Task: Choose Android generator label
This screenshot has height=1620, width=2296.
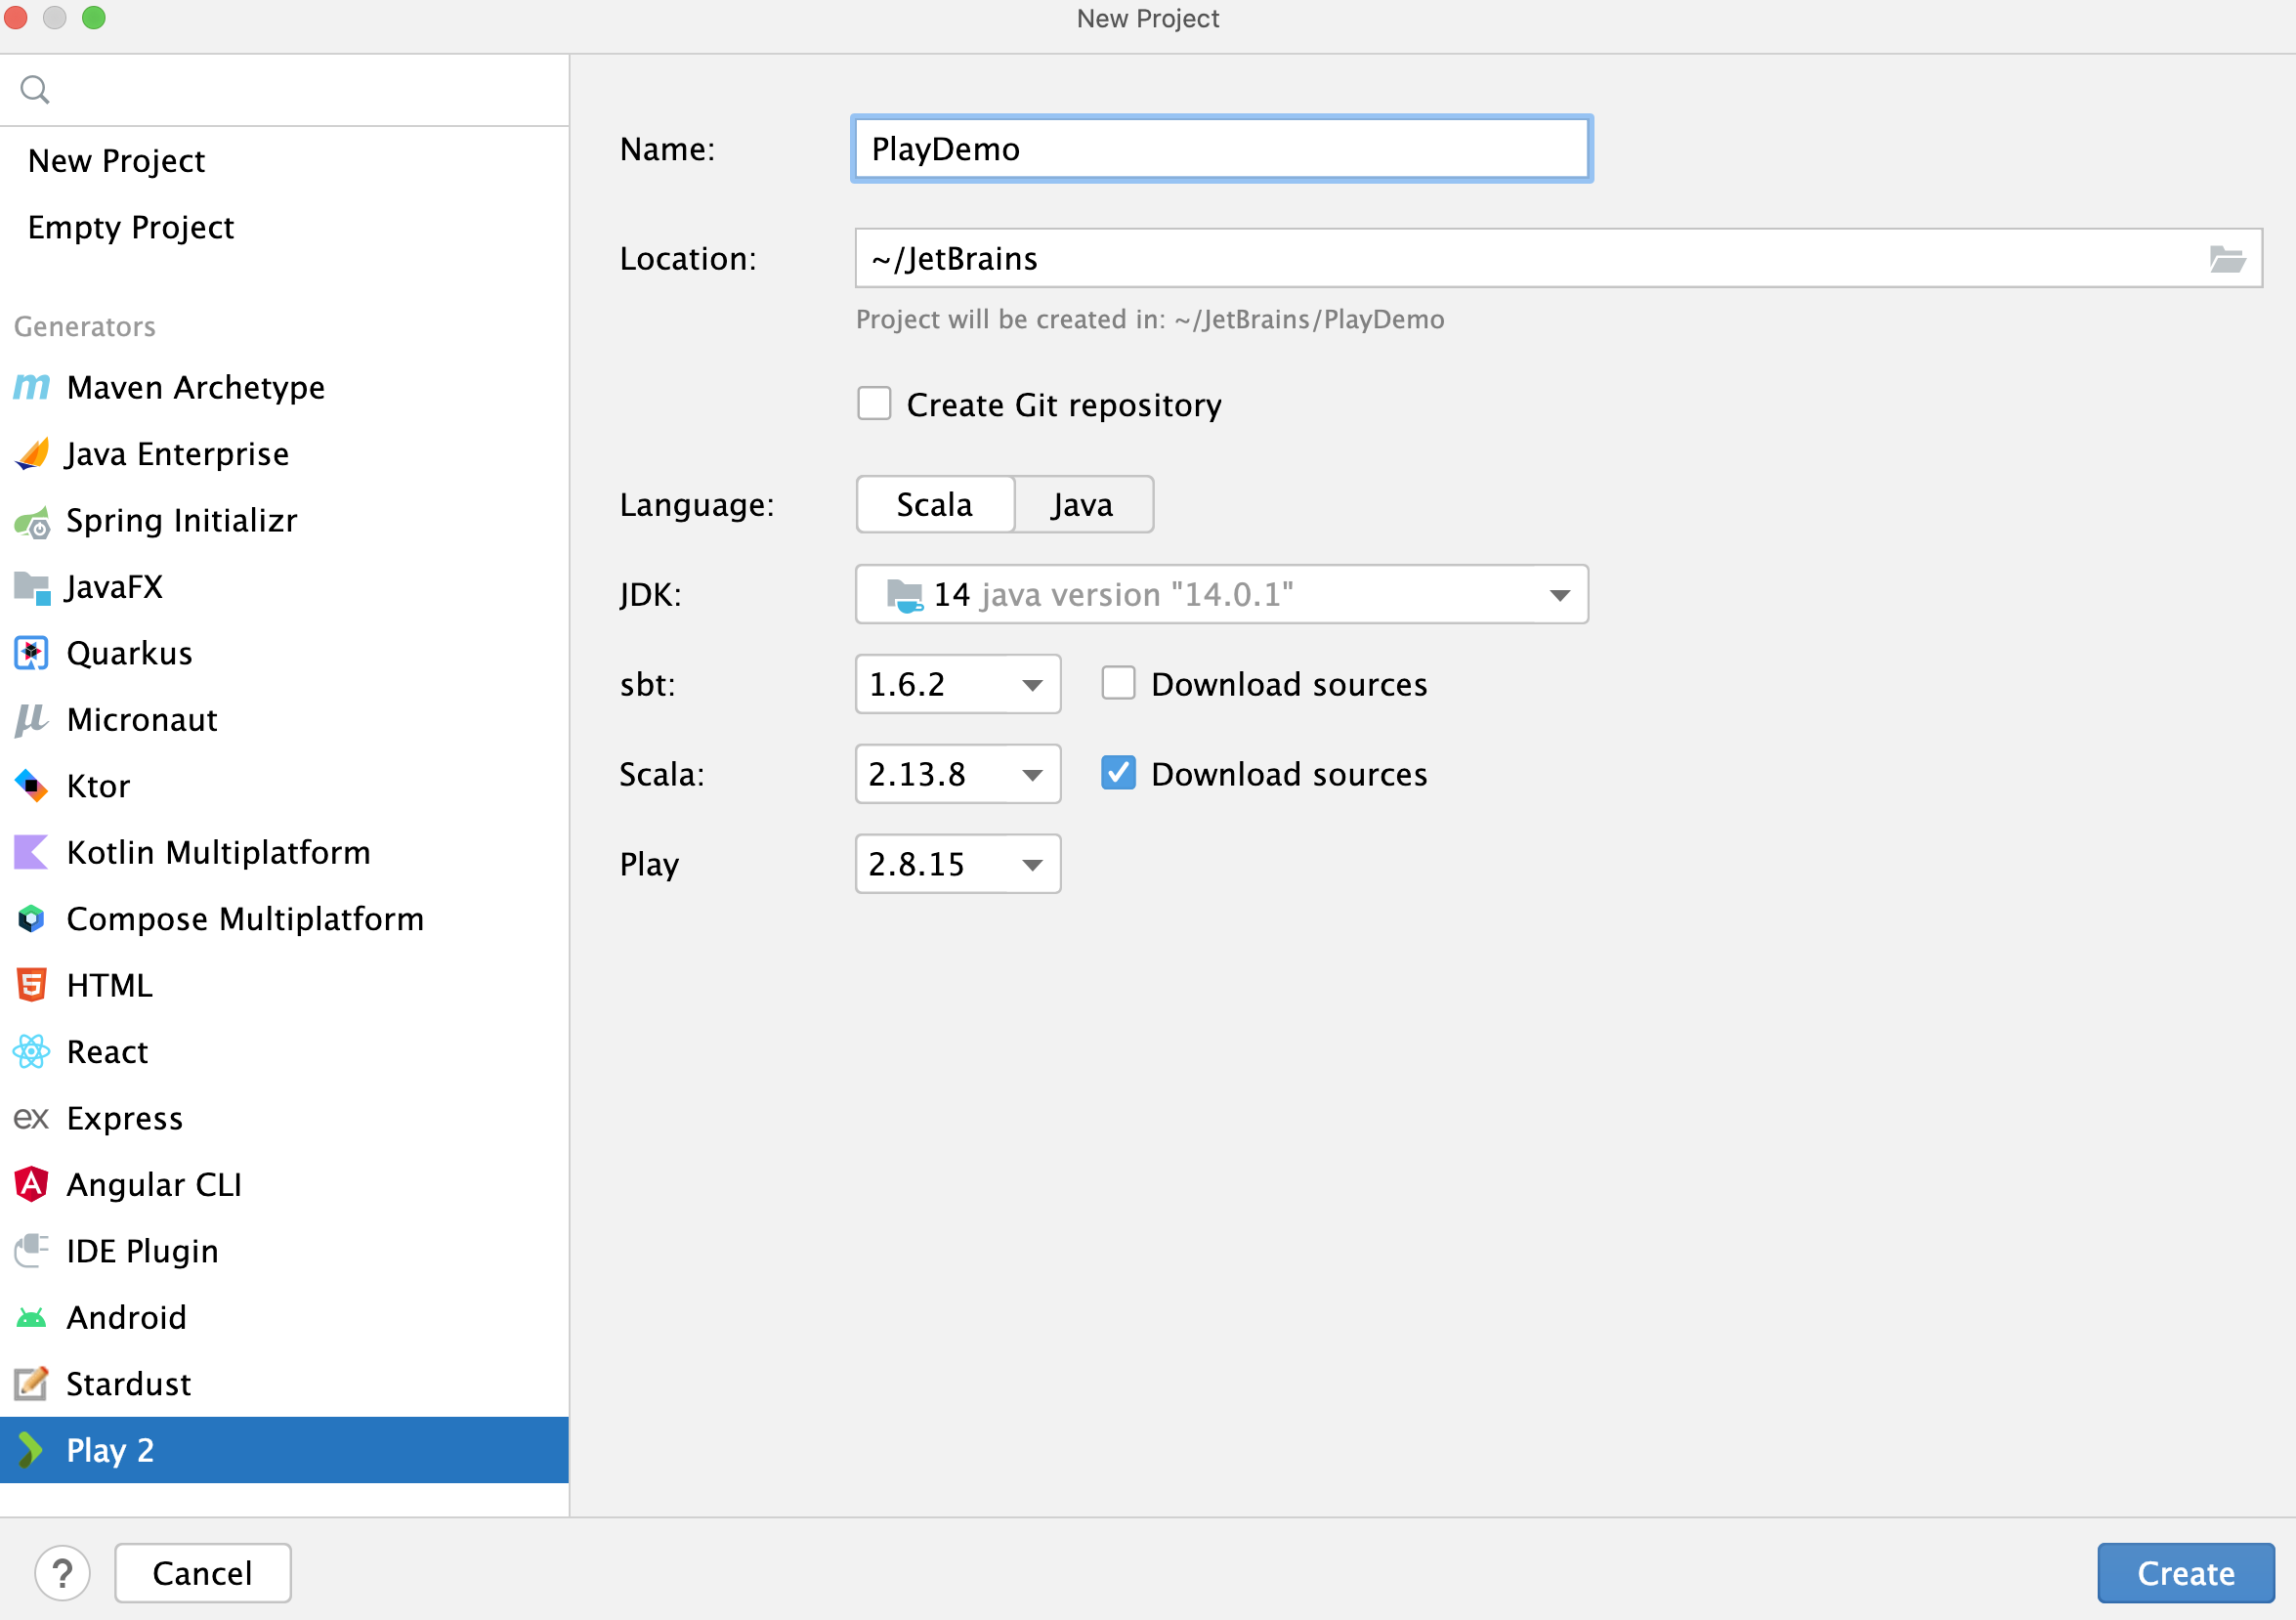Action: pos(127,1318)
